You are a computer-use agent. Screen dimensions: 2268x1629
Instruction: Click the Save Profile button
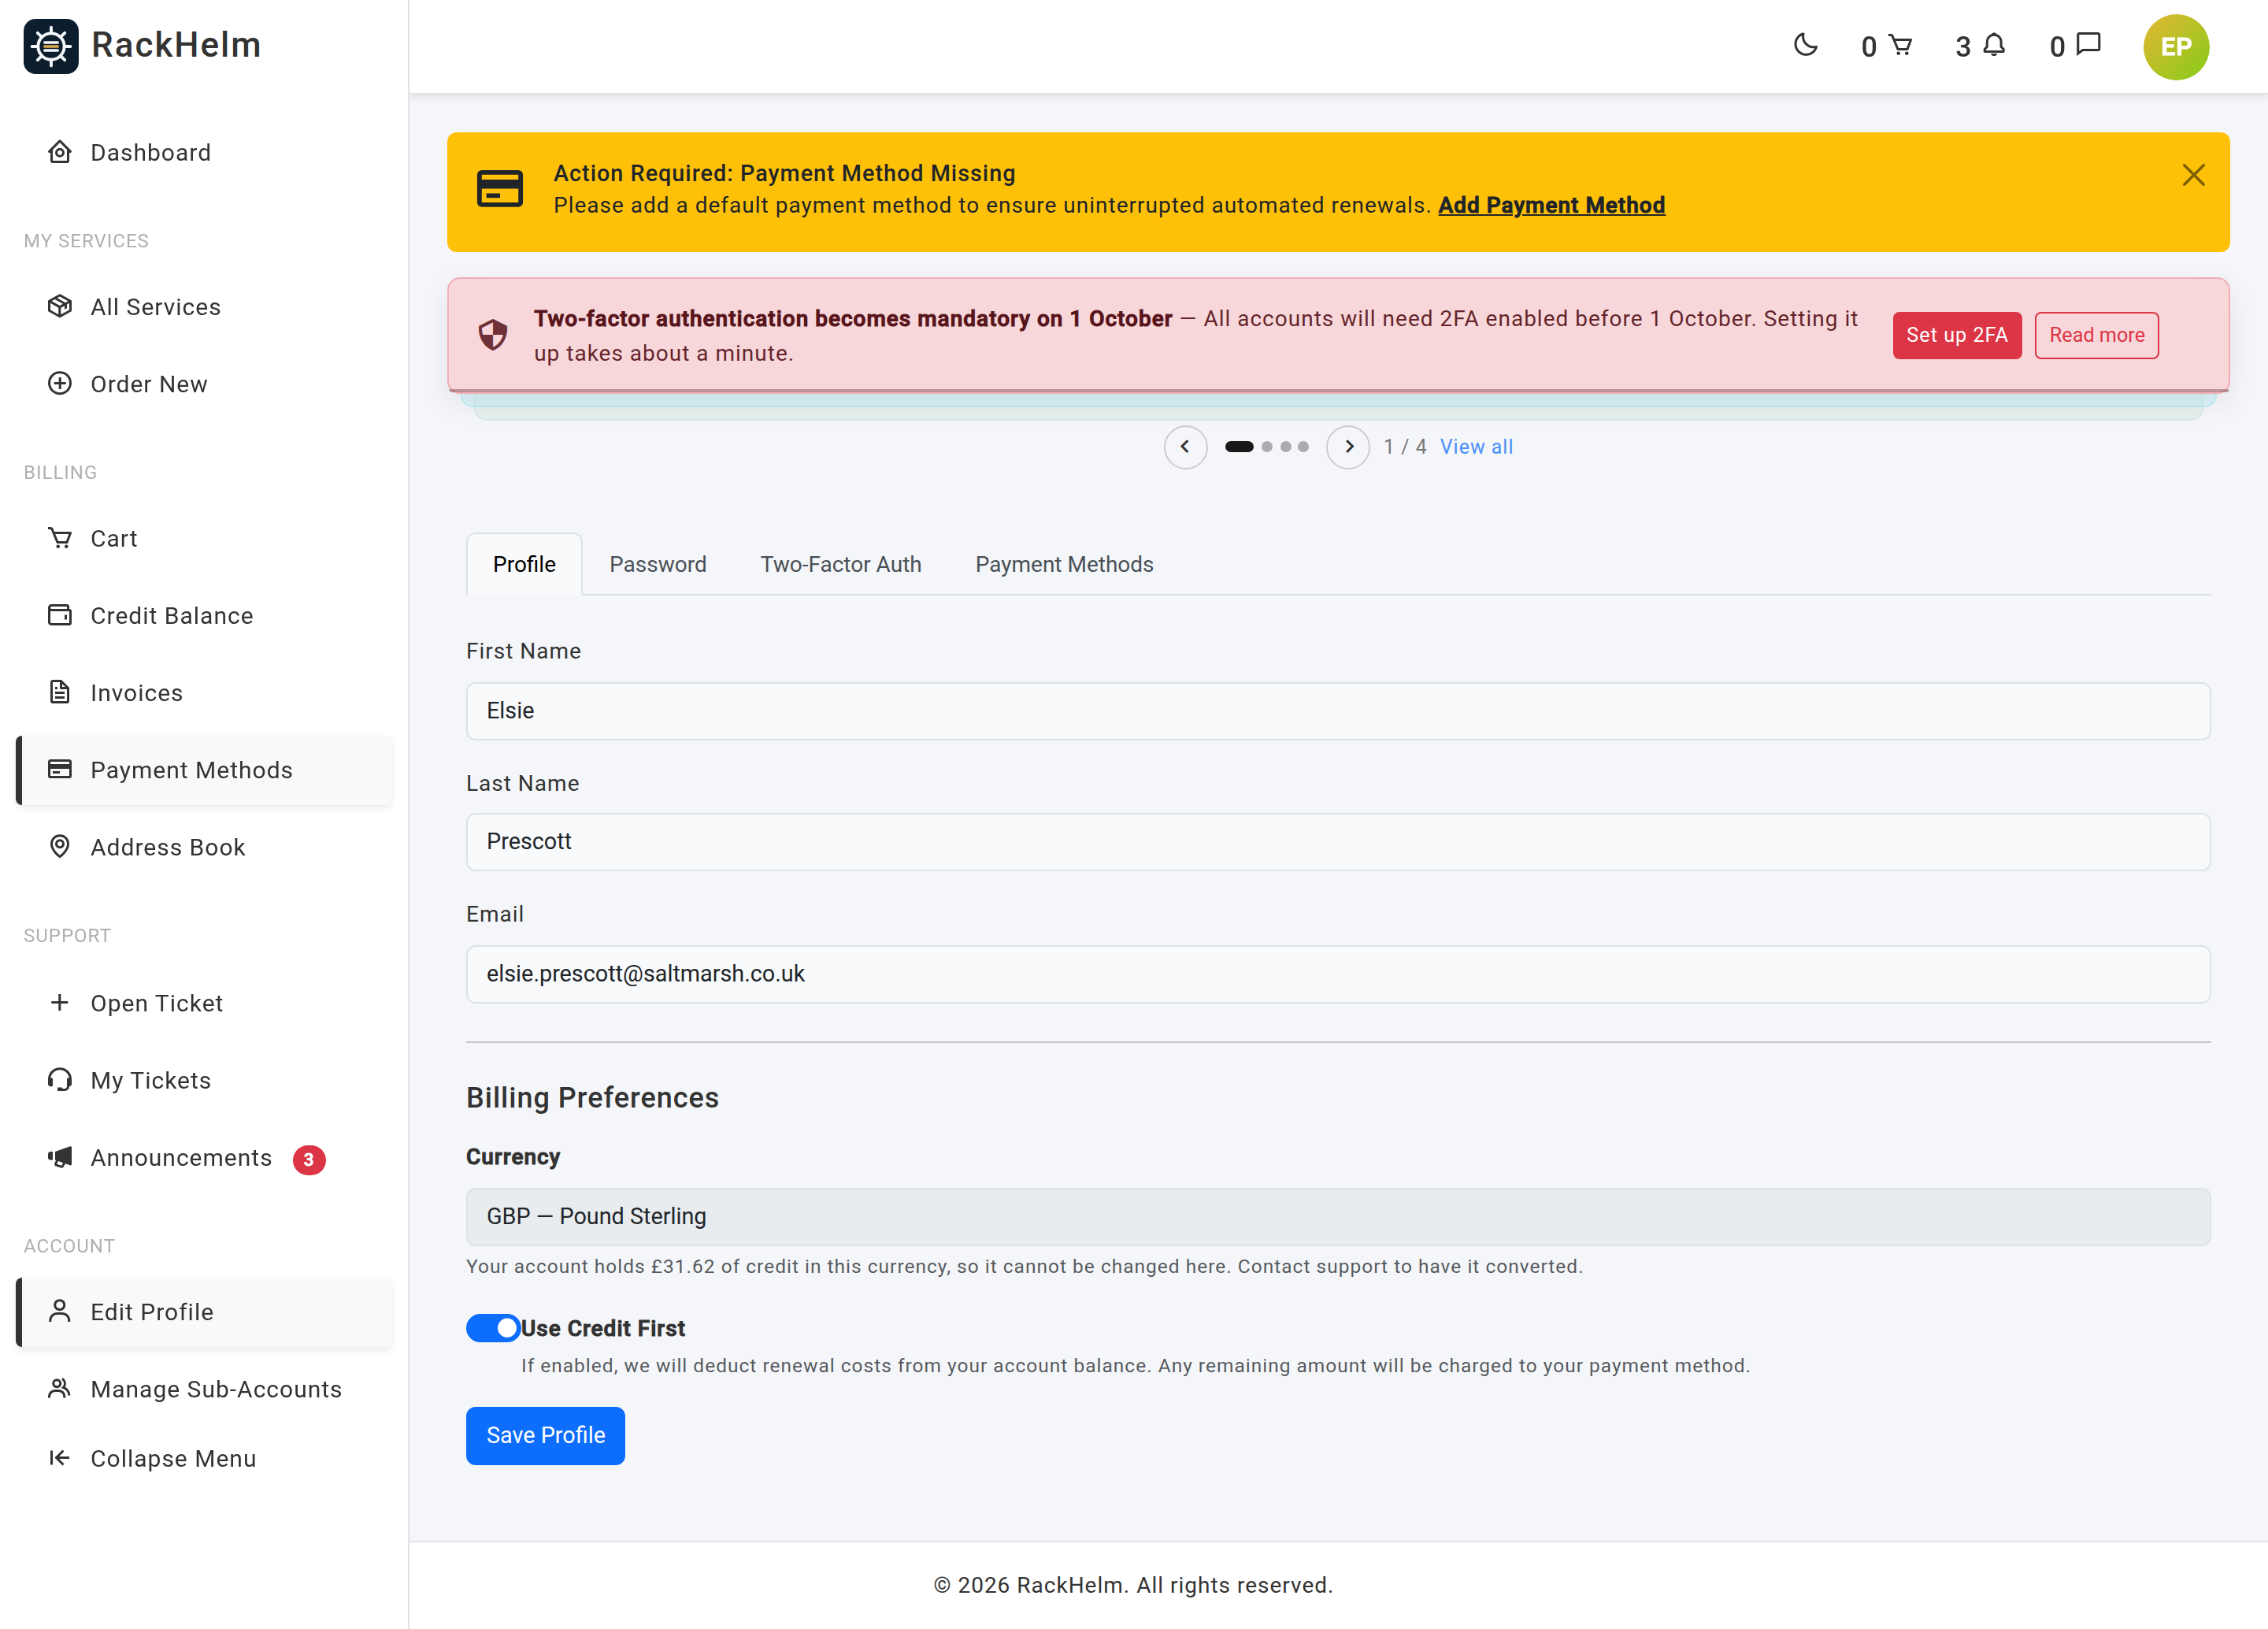click(x=545, y=1435)
